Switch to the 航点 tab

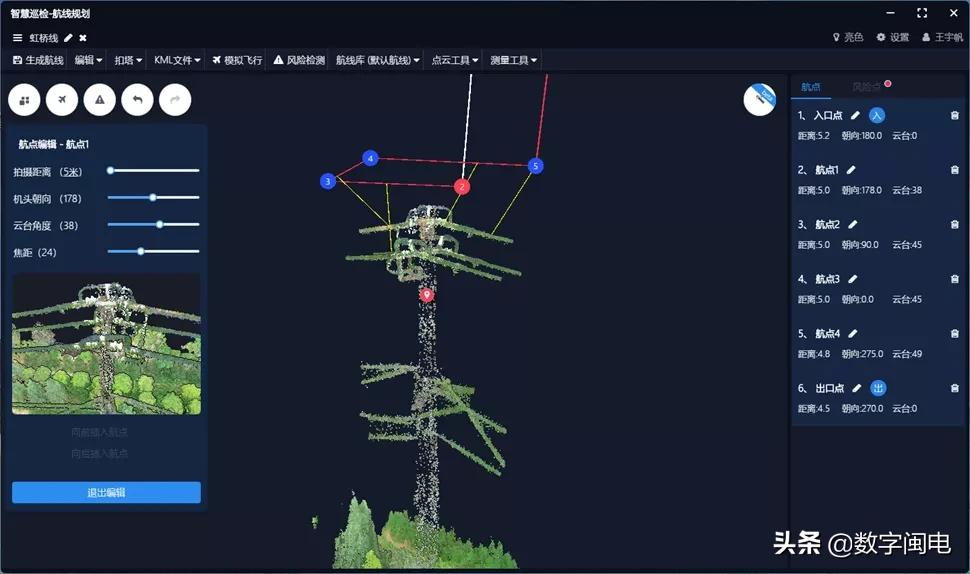[810, 87]
